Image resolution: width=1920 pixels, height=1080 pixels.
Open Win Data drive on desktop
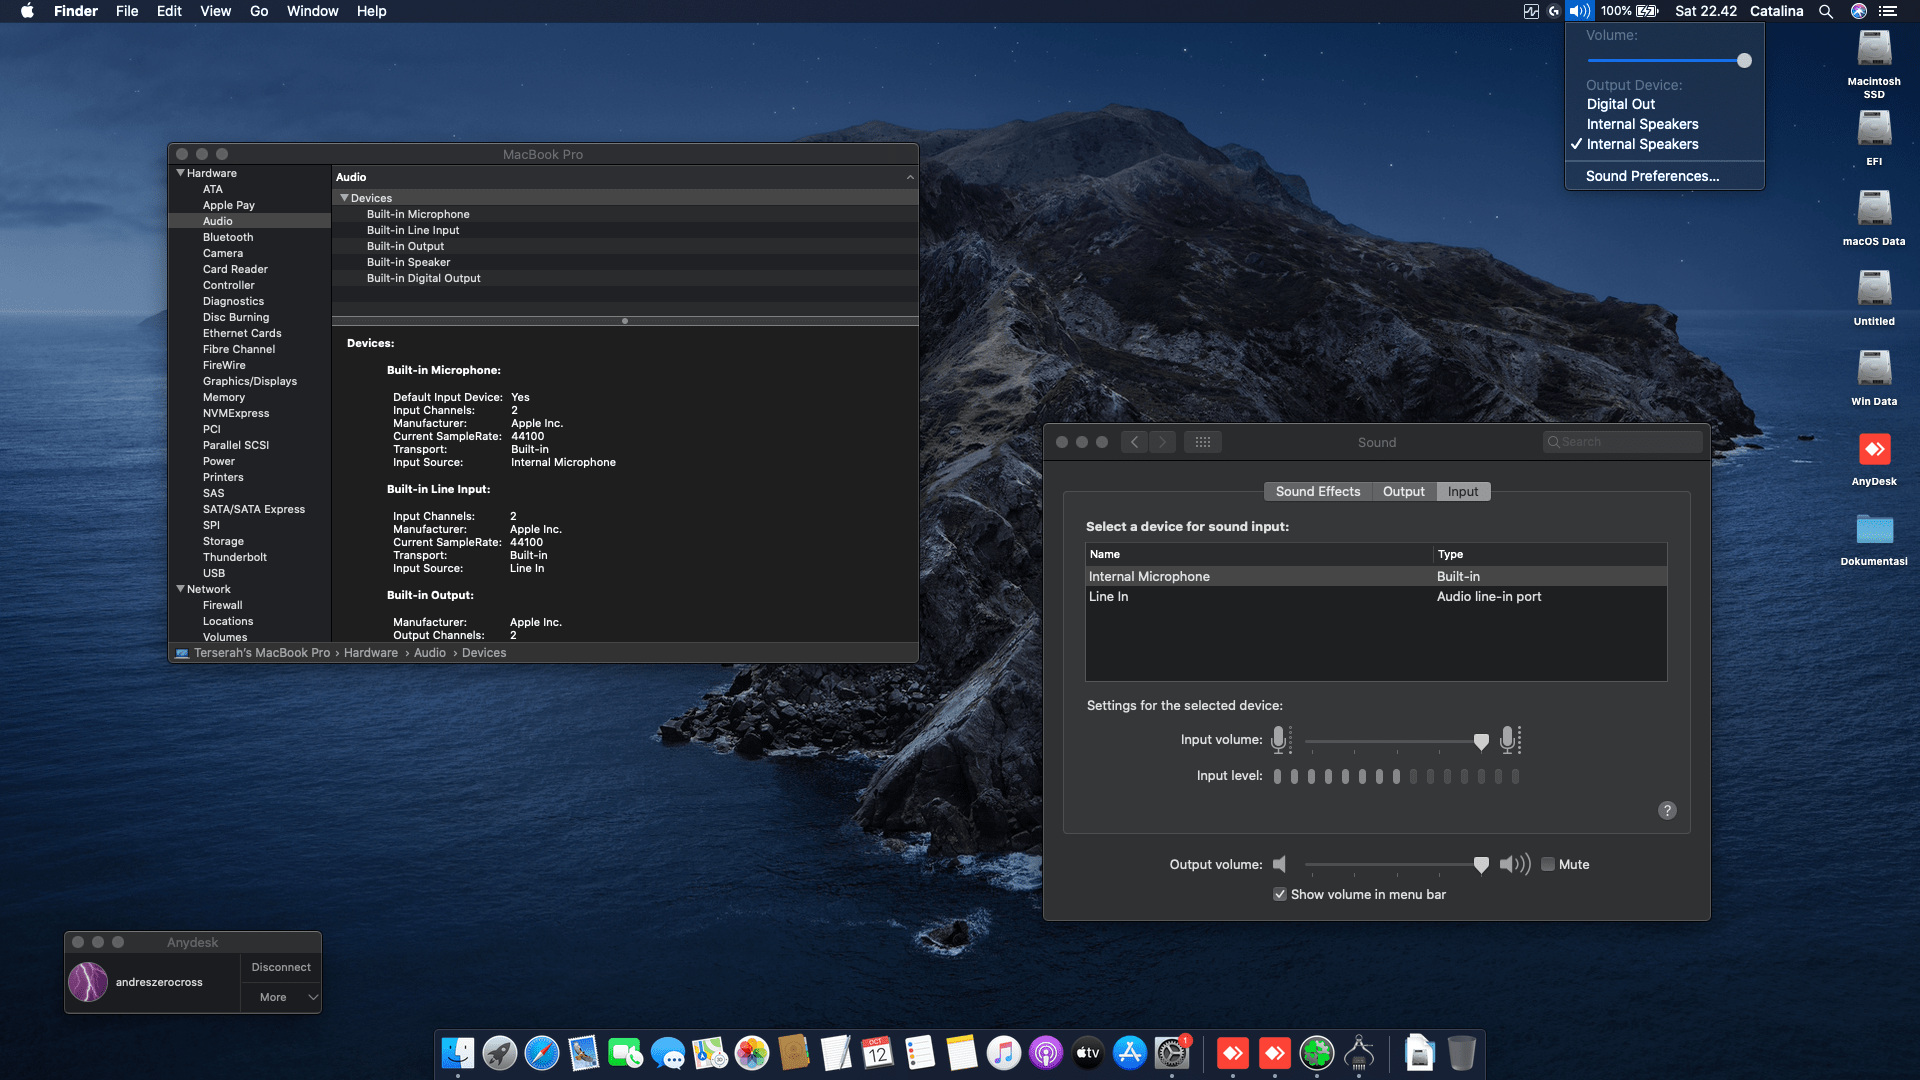coord(1874,379)
